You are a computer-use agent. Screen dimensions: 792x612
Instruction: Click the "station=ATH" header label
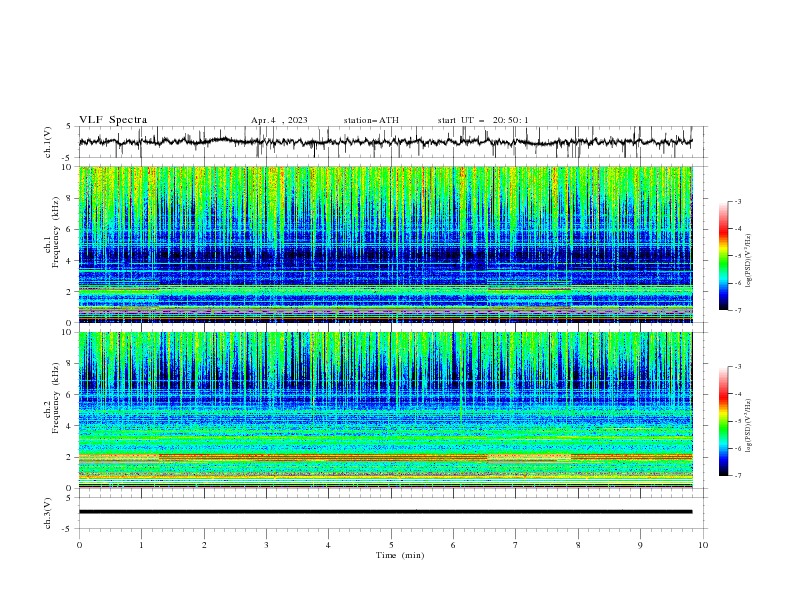coord(371,120)
